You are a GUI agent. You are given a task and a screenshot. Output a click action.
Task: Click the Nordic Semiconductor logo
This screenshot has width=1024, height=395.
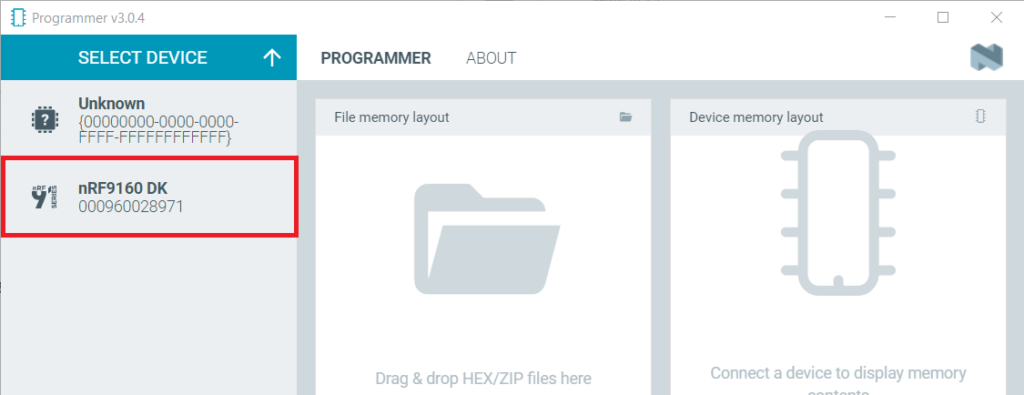(986, 57)
